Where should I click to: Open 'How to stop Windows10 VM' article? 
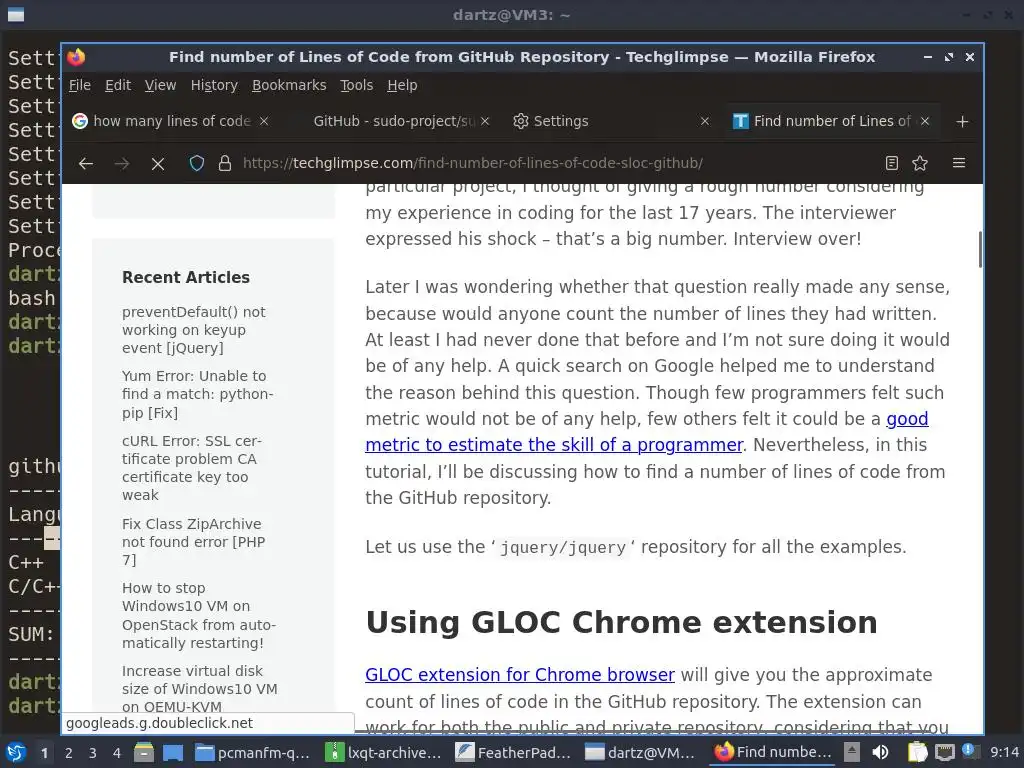pos(199,615)
